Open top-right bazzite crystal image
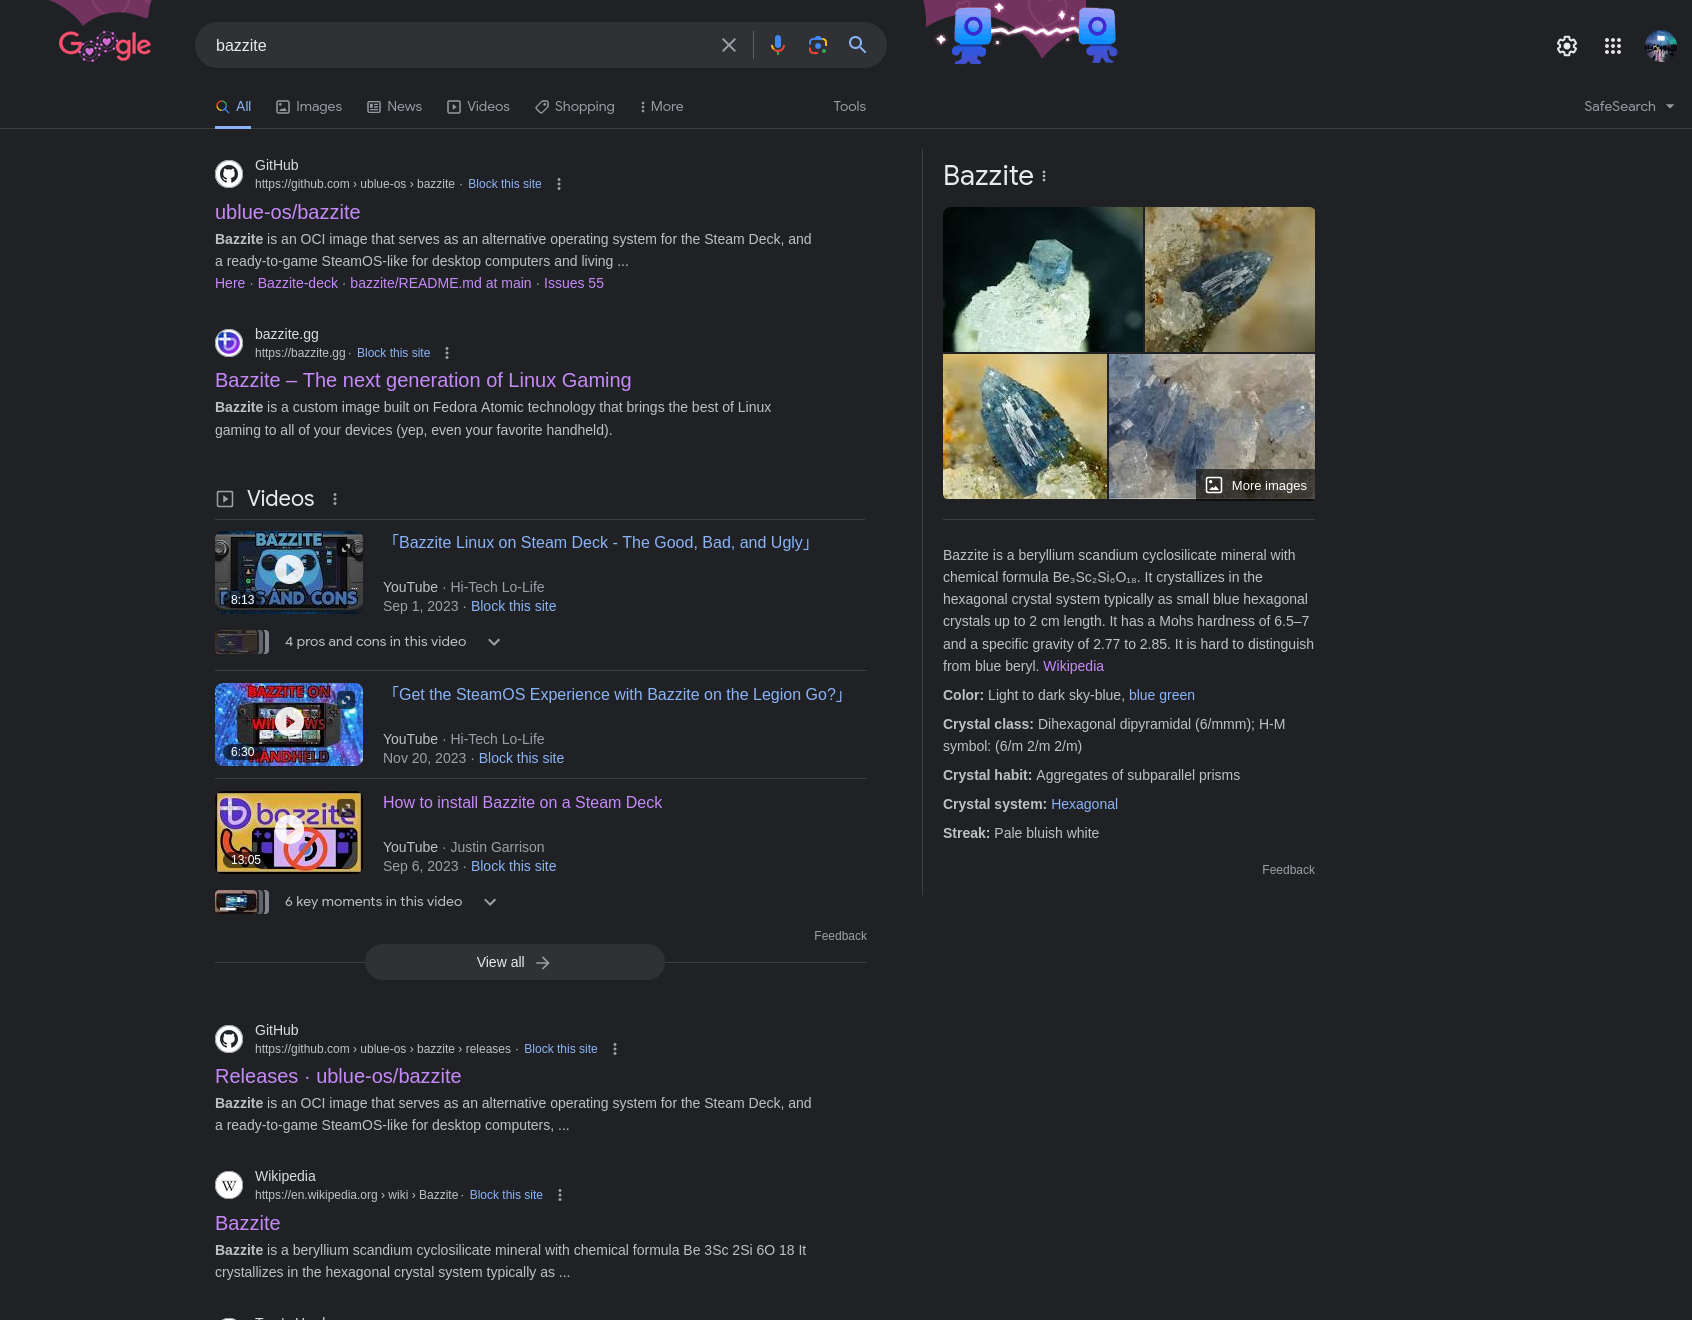 pyautogui.click(x=1230, y=279)
